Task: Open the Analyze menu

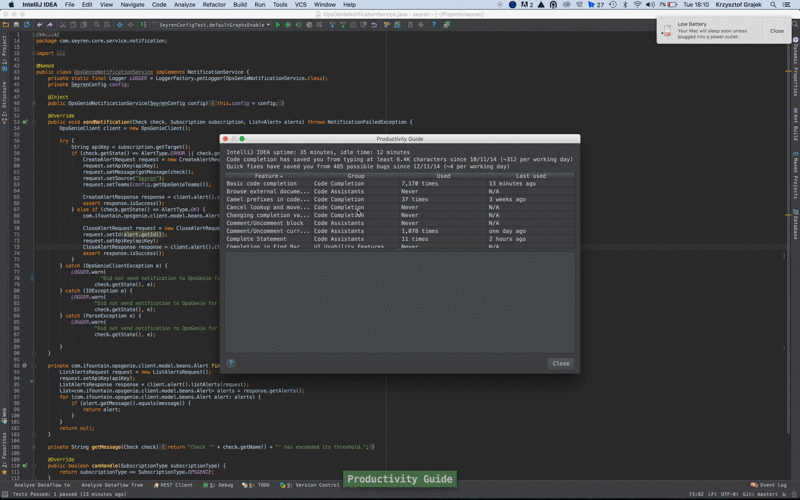Action: point(184,5)
